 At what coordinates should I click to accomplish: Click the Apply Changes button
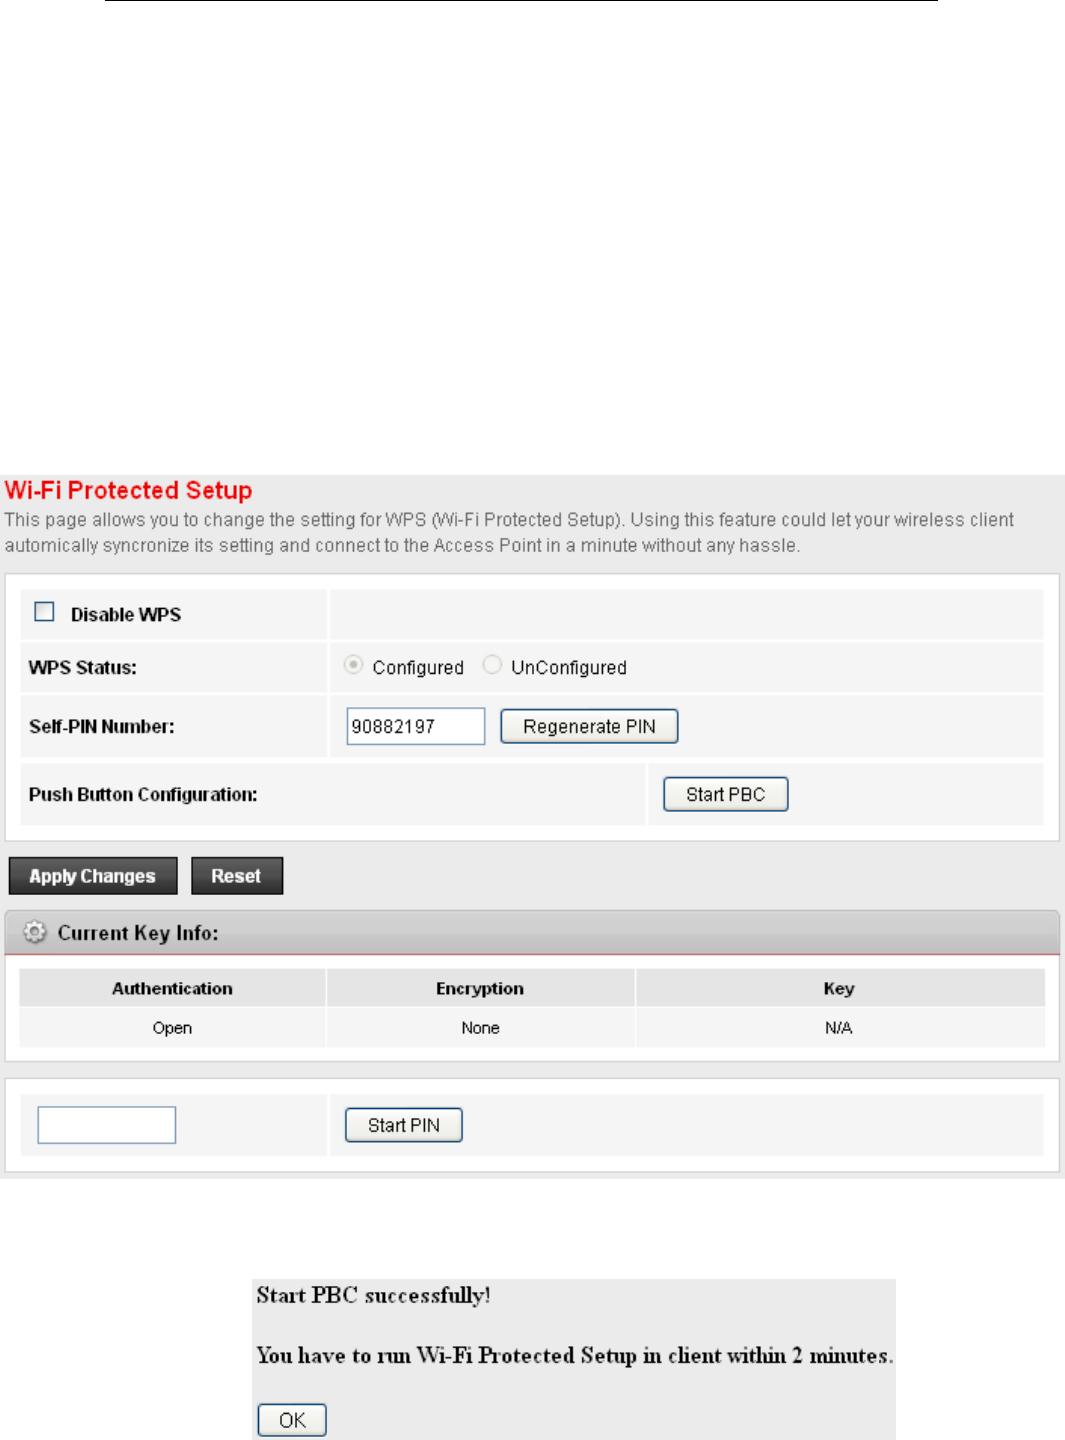point(93,876)
